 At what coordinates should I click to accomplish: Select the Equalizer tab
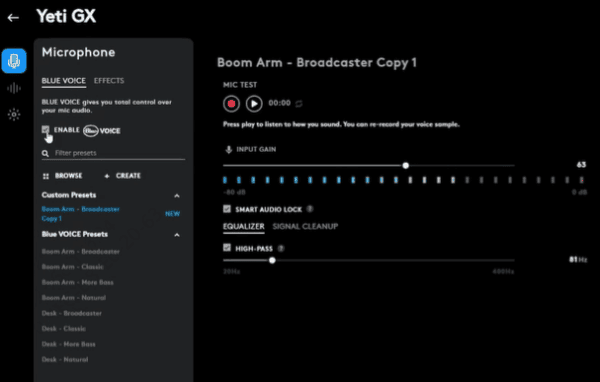(x=244, y=226)
